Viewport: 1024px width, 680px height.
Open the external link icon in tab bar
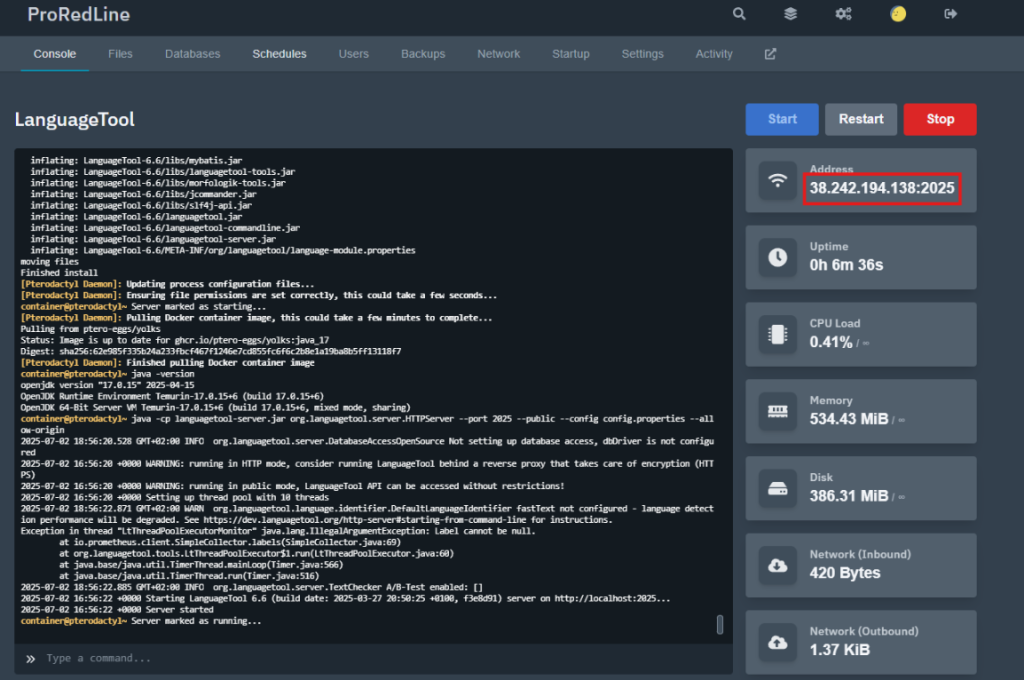[x=771, y=54]
